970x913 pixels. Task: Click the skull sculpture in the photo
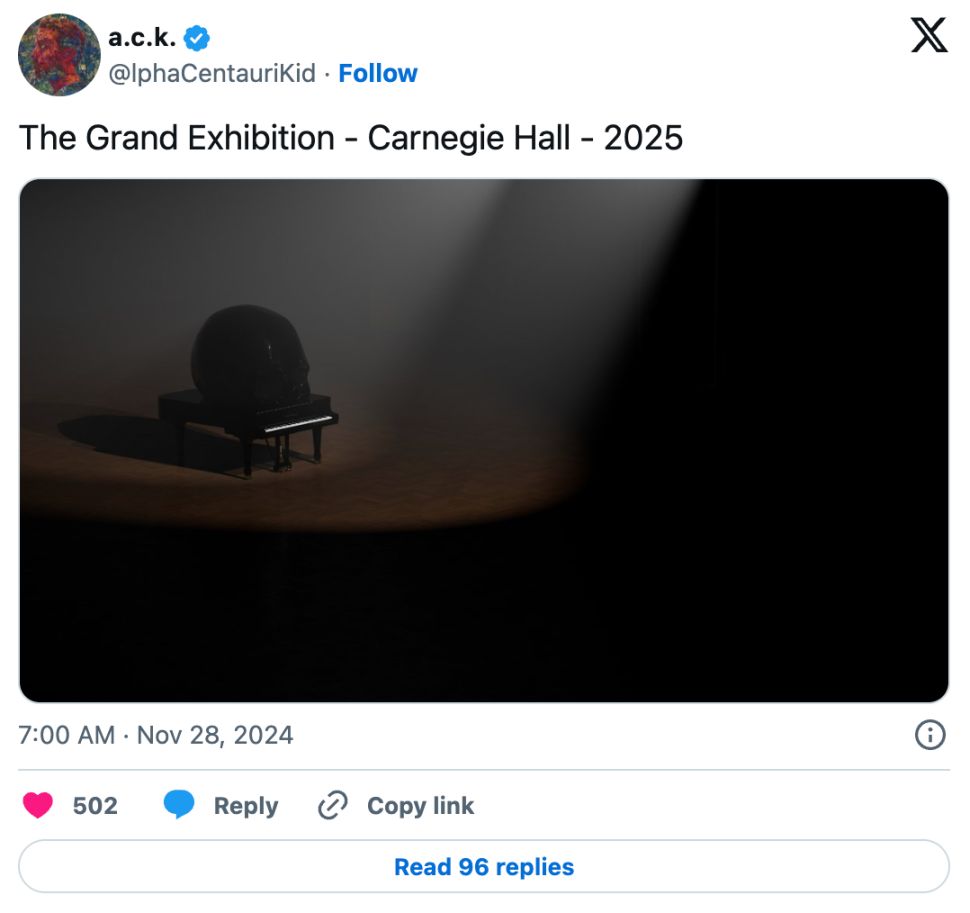point(248,353)
